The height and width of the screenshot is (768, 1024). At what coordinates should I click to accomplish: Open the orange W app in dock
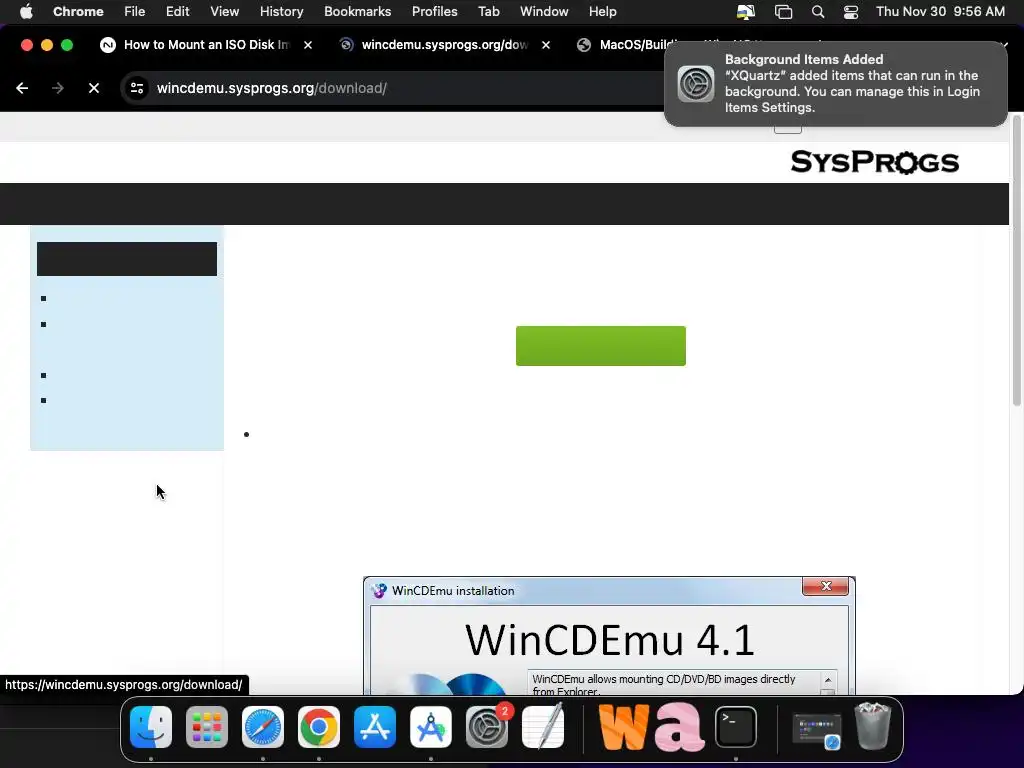(x=624, y=727)
